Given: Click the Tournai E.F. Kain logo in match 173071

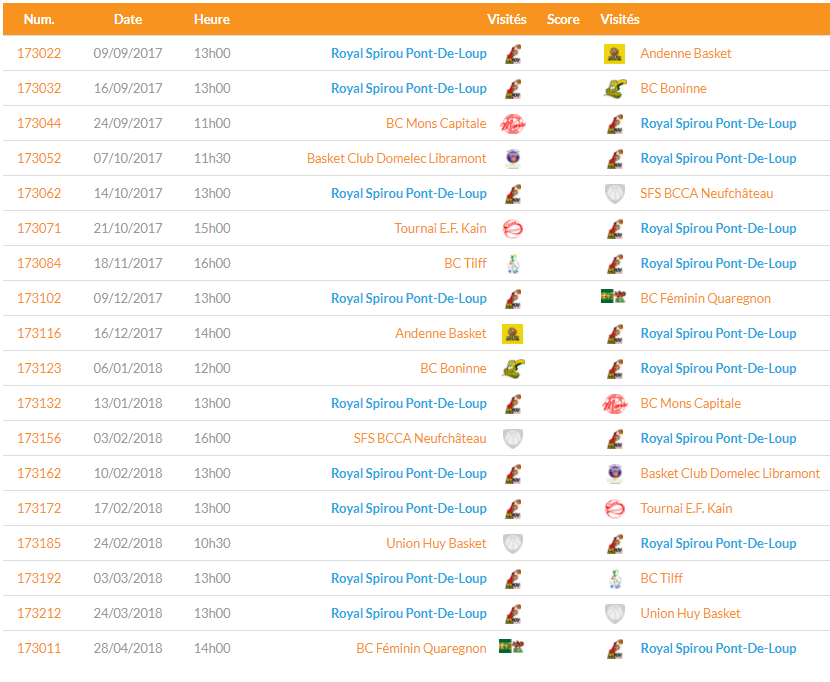Looking at the screenshot, I should click(512, 228).
